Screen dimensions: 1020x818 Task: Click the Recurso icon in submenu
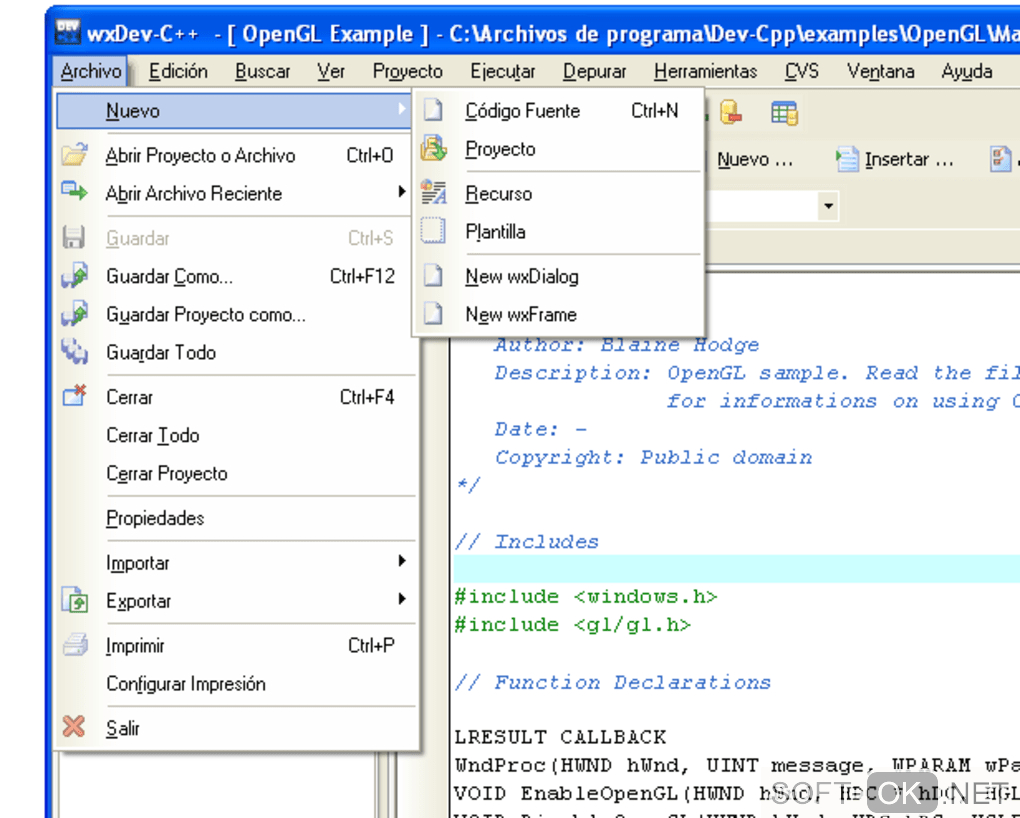click(x=433, y=193)
